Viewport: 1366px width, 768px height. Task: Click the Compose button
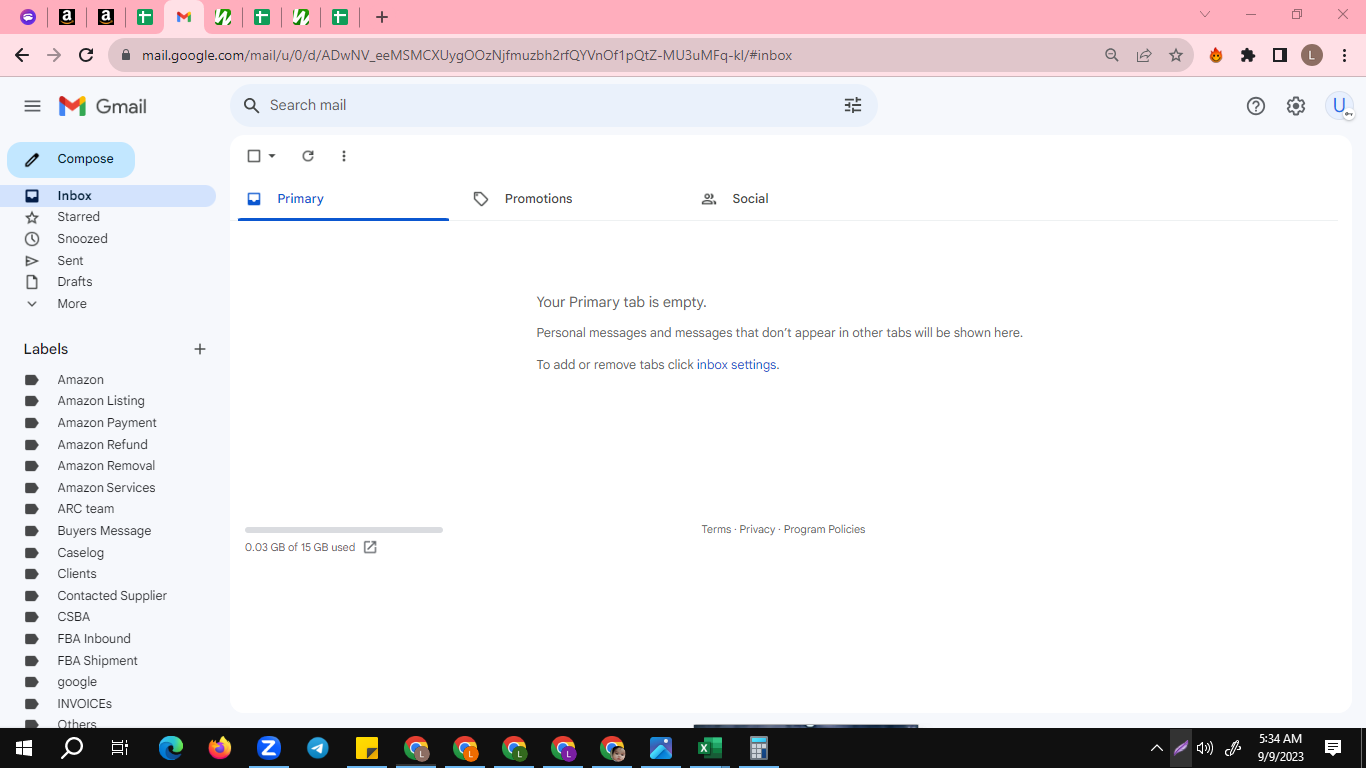tap(71, 159)
